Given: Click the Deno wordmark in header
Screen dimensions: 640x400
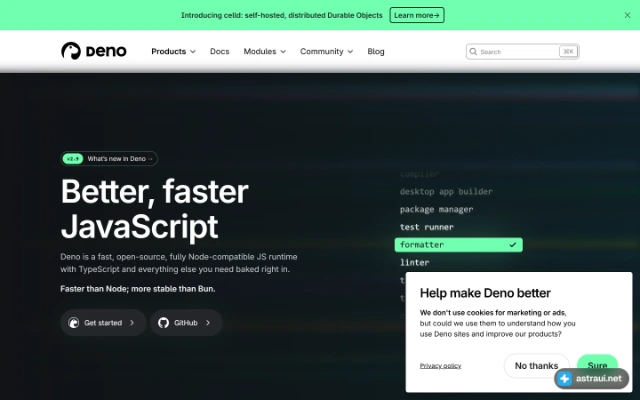Looking at the screenshot, I should [106, 51].
